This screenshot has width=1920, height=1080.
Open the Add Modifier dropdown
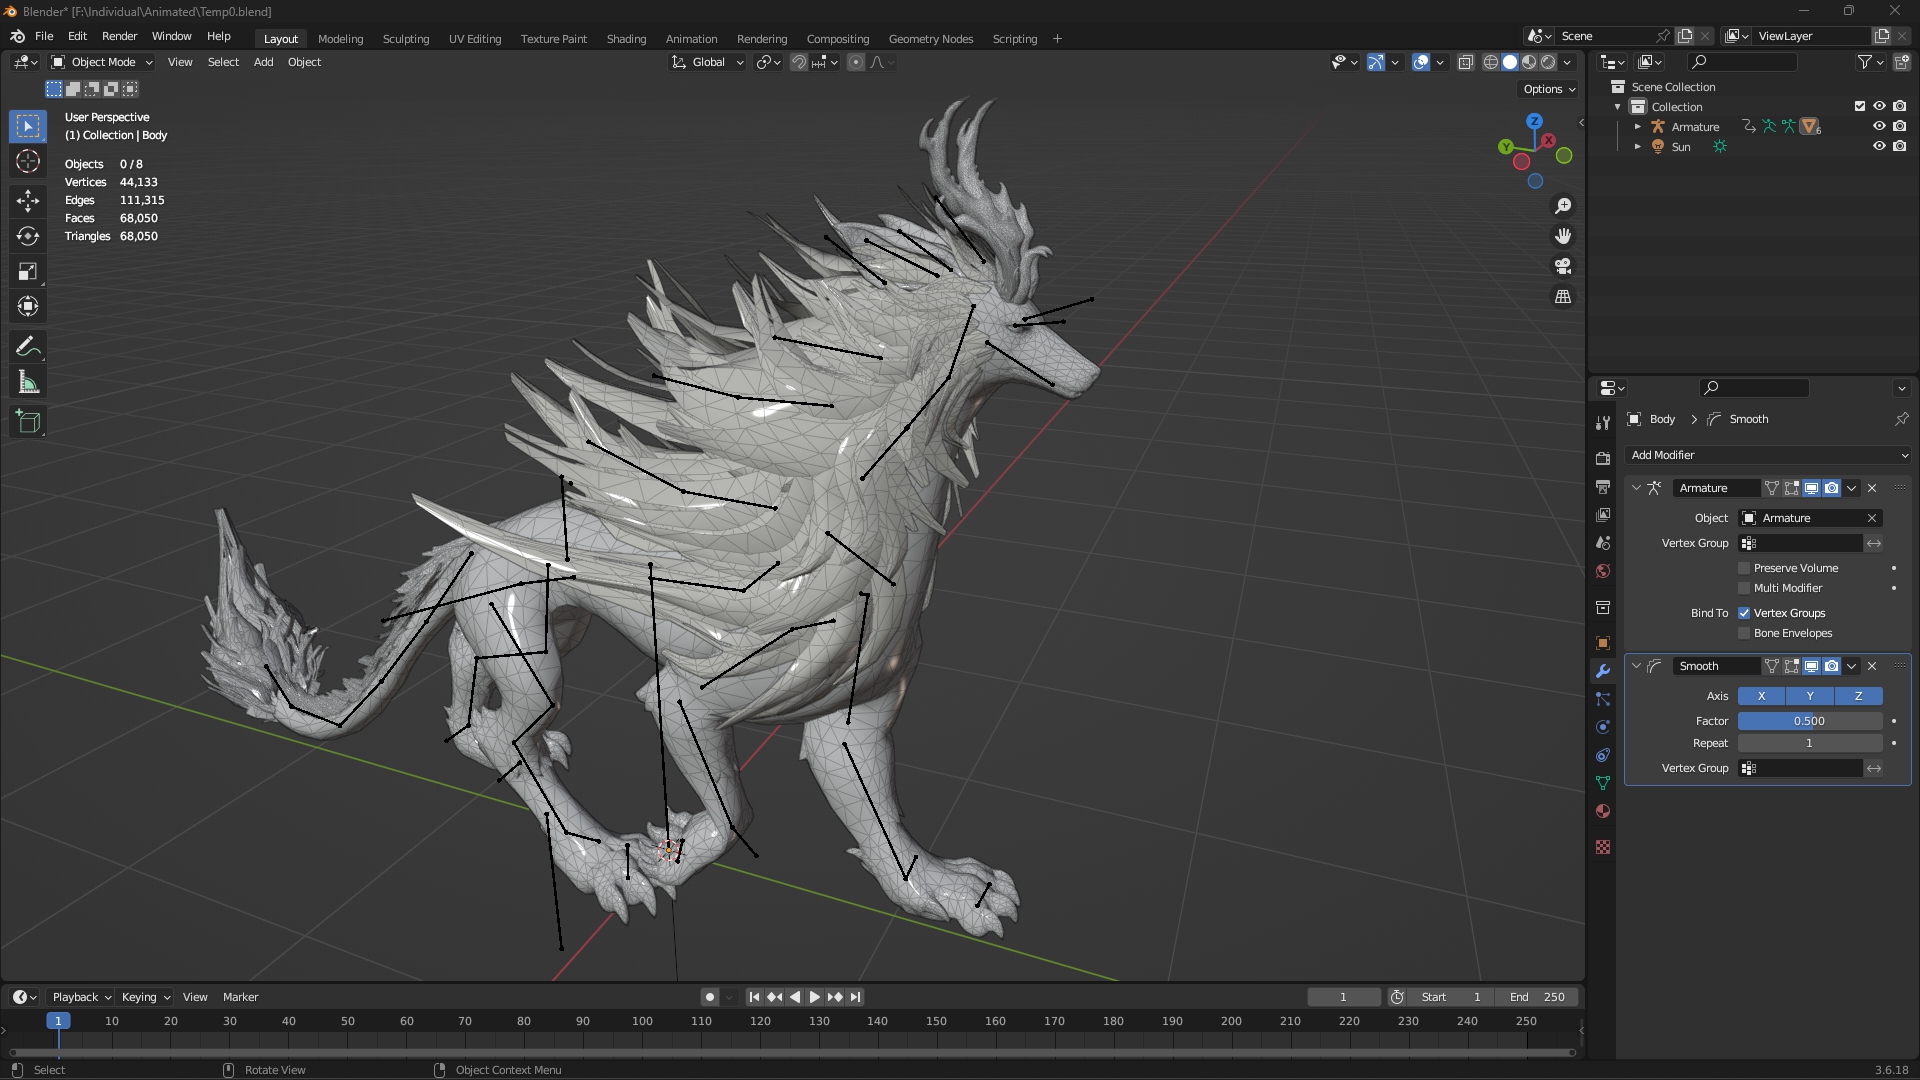(1767, 455)
